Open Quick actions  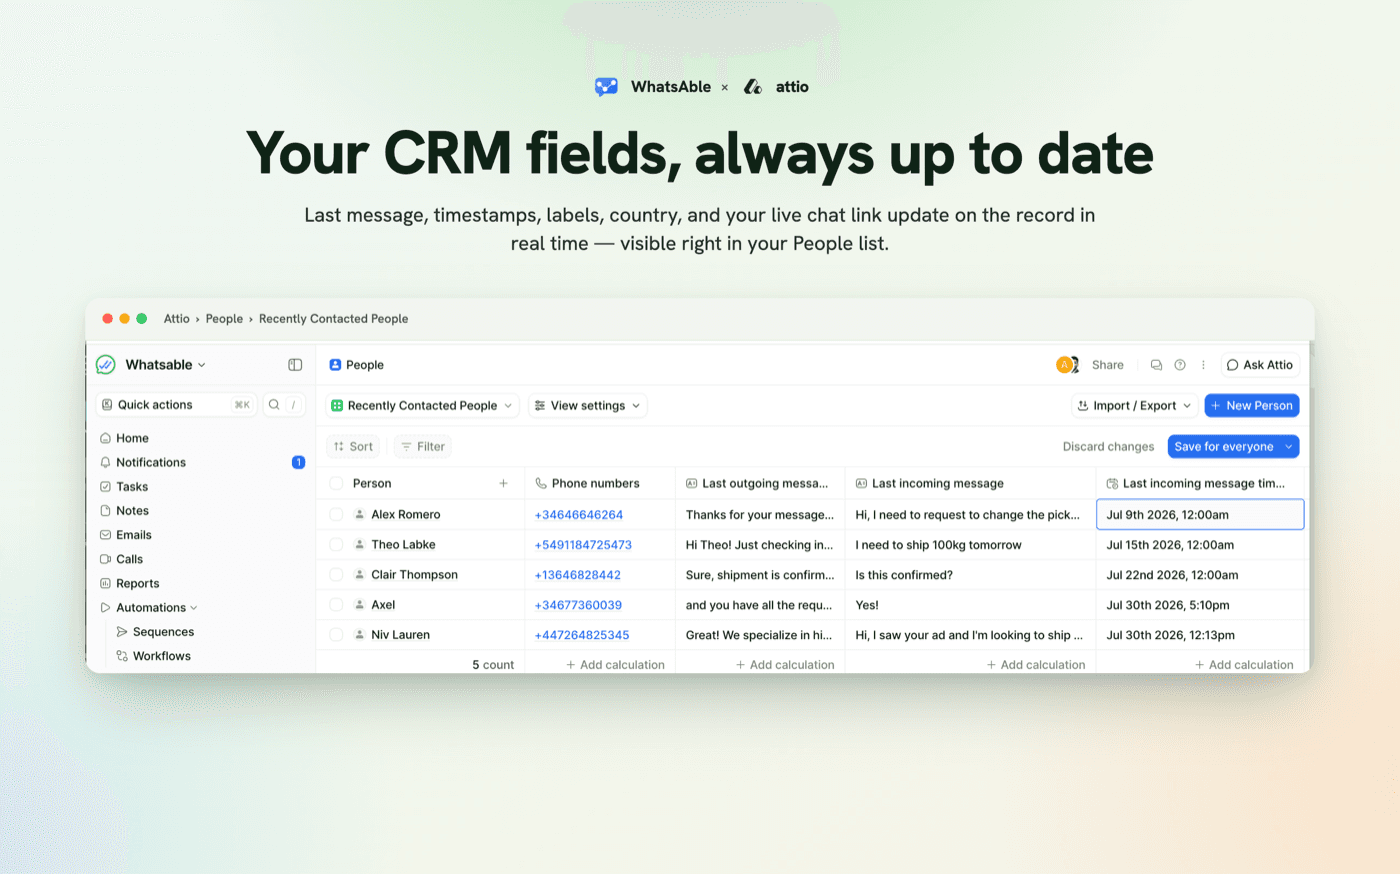[174, 405]
